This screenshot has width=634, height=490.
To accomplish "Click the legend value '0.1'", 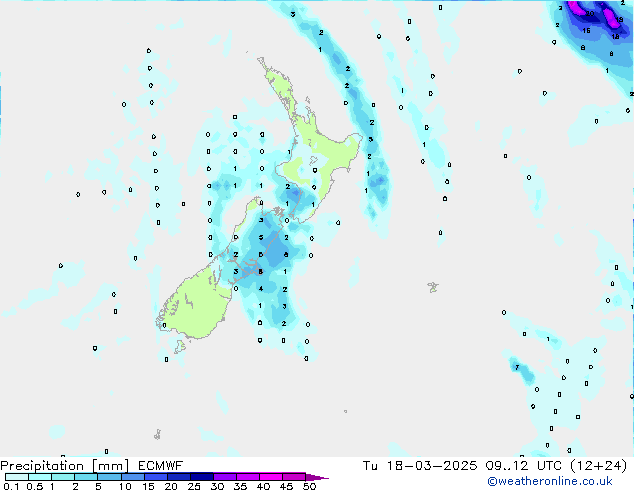I will [x=11, y=486].
